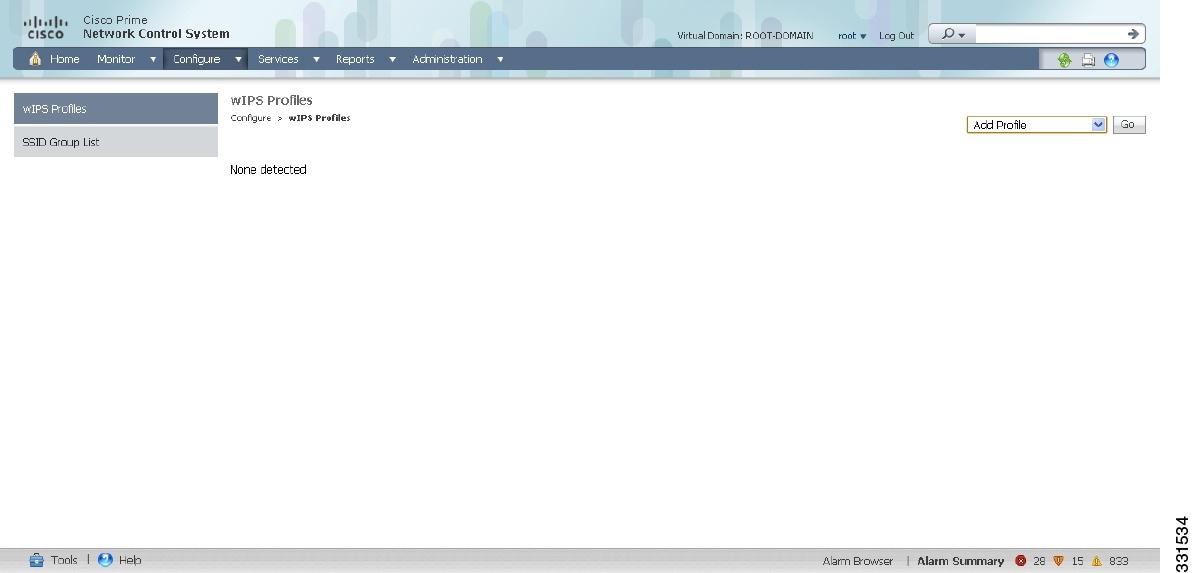
Task: Expand Reports menu arrow
Action: (393, 59)
